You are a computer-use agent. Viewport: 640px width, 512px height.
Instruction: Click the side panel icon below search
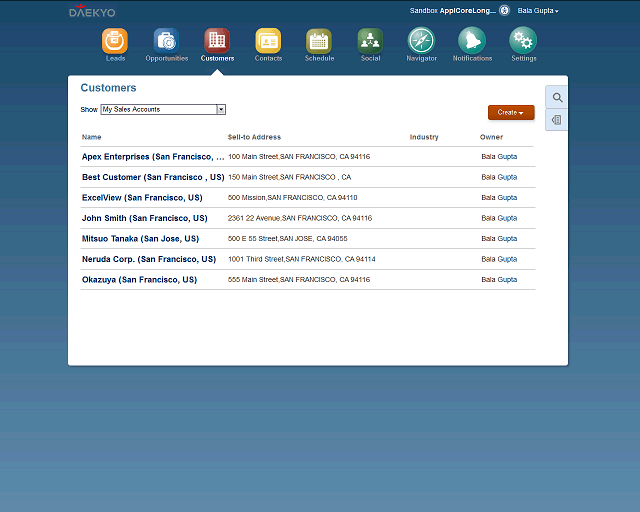(557, 120)
